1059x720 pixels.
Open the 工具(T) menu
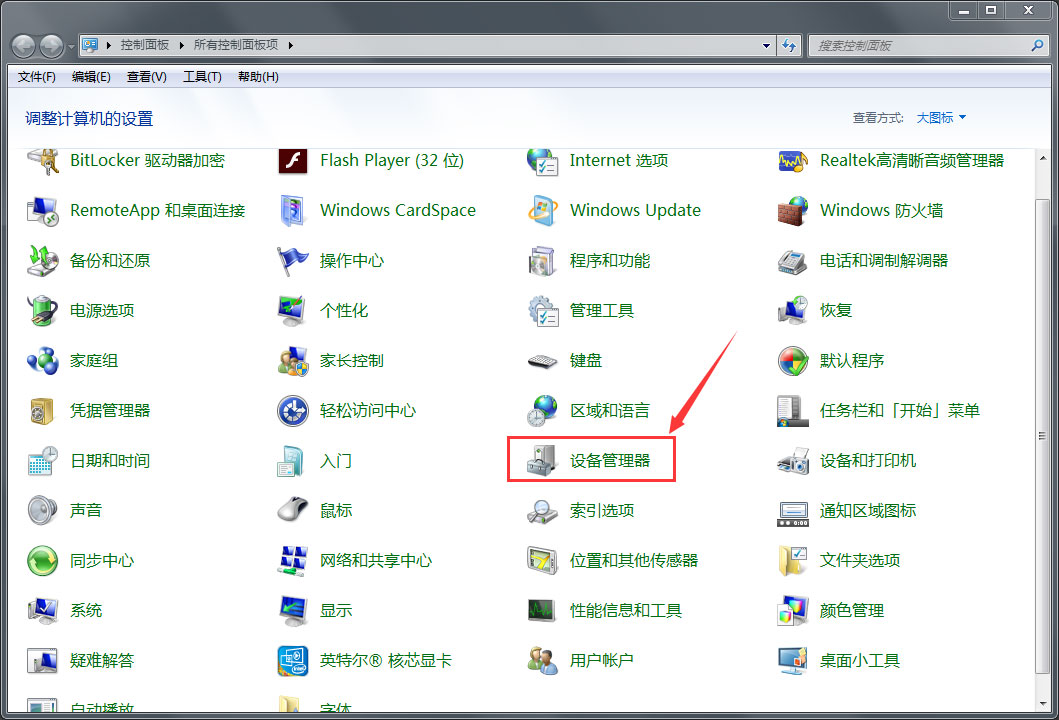coord(201,77)
